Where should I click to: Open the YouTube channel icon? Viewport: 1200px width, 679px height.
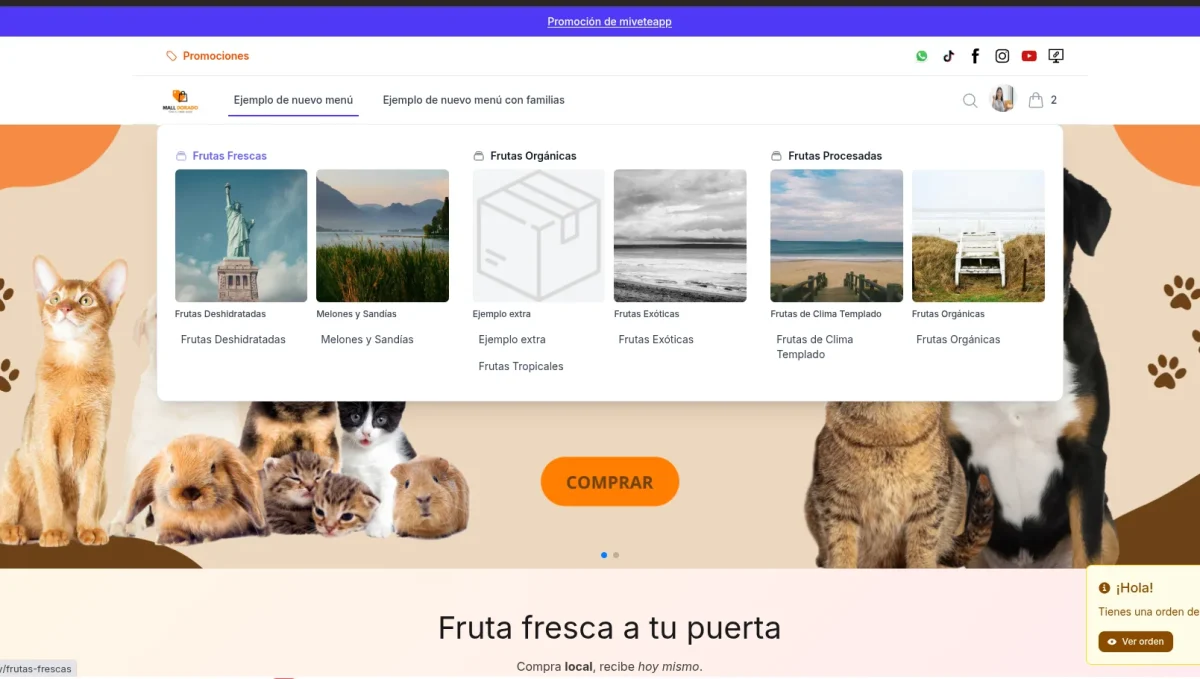coord(1029,56)
